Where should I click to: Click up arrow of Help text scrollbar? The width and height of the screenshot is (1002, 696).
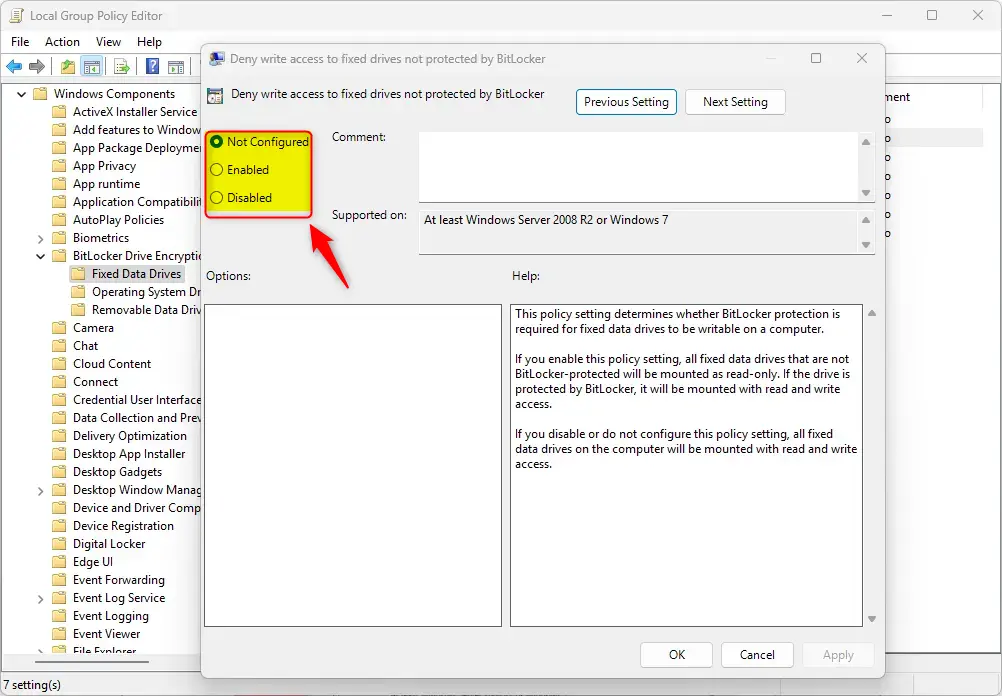coord(872,313)
